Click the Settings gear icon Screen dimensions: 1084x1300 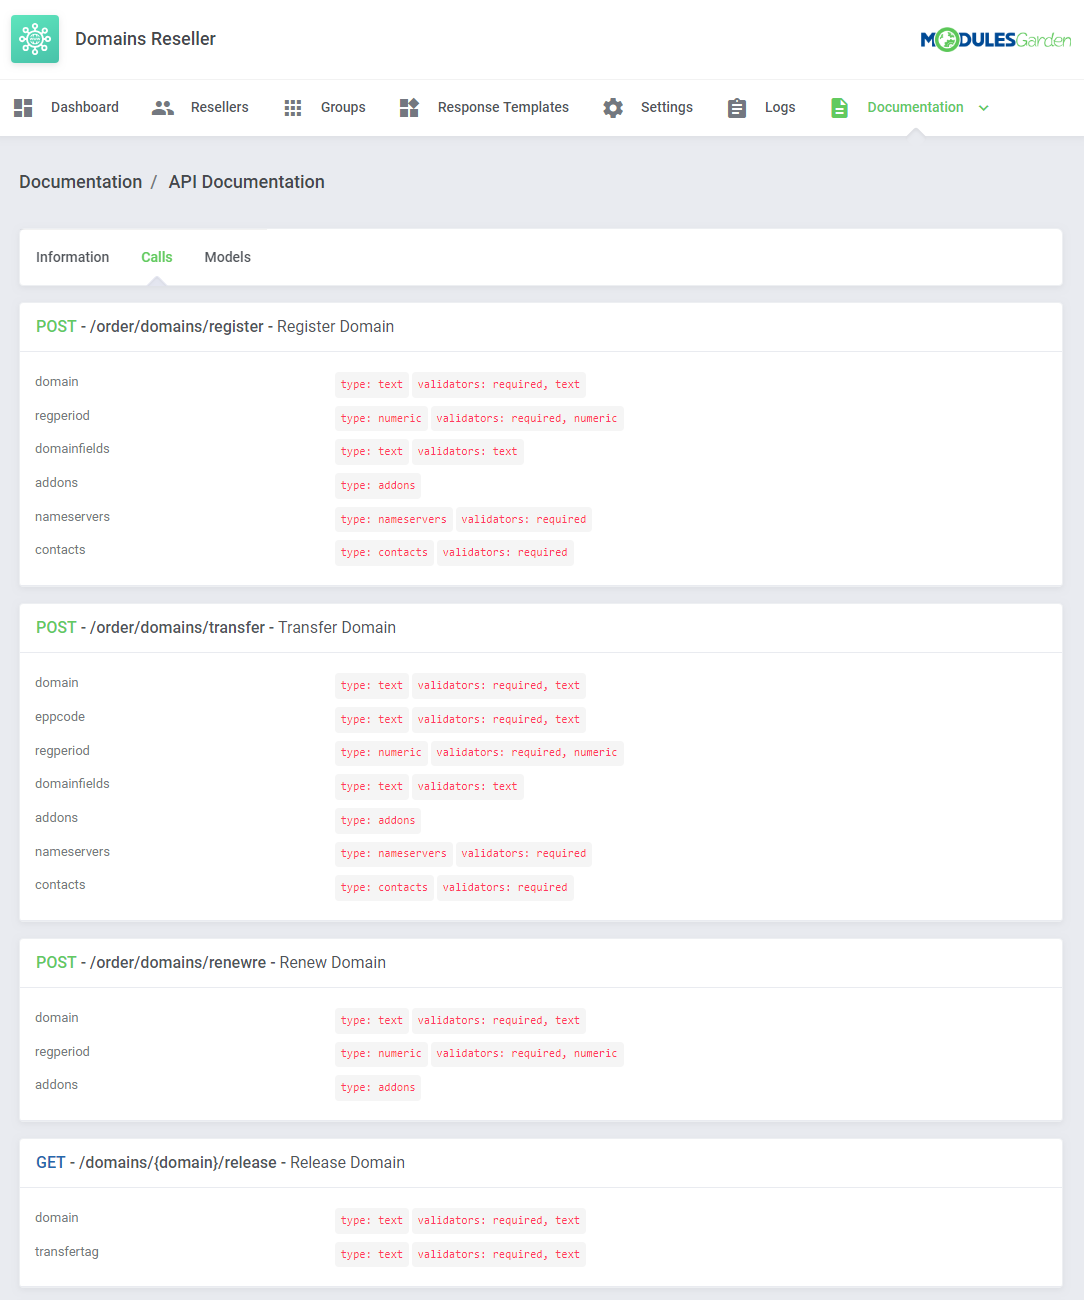pyautogui.click(x=613, y=108)
